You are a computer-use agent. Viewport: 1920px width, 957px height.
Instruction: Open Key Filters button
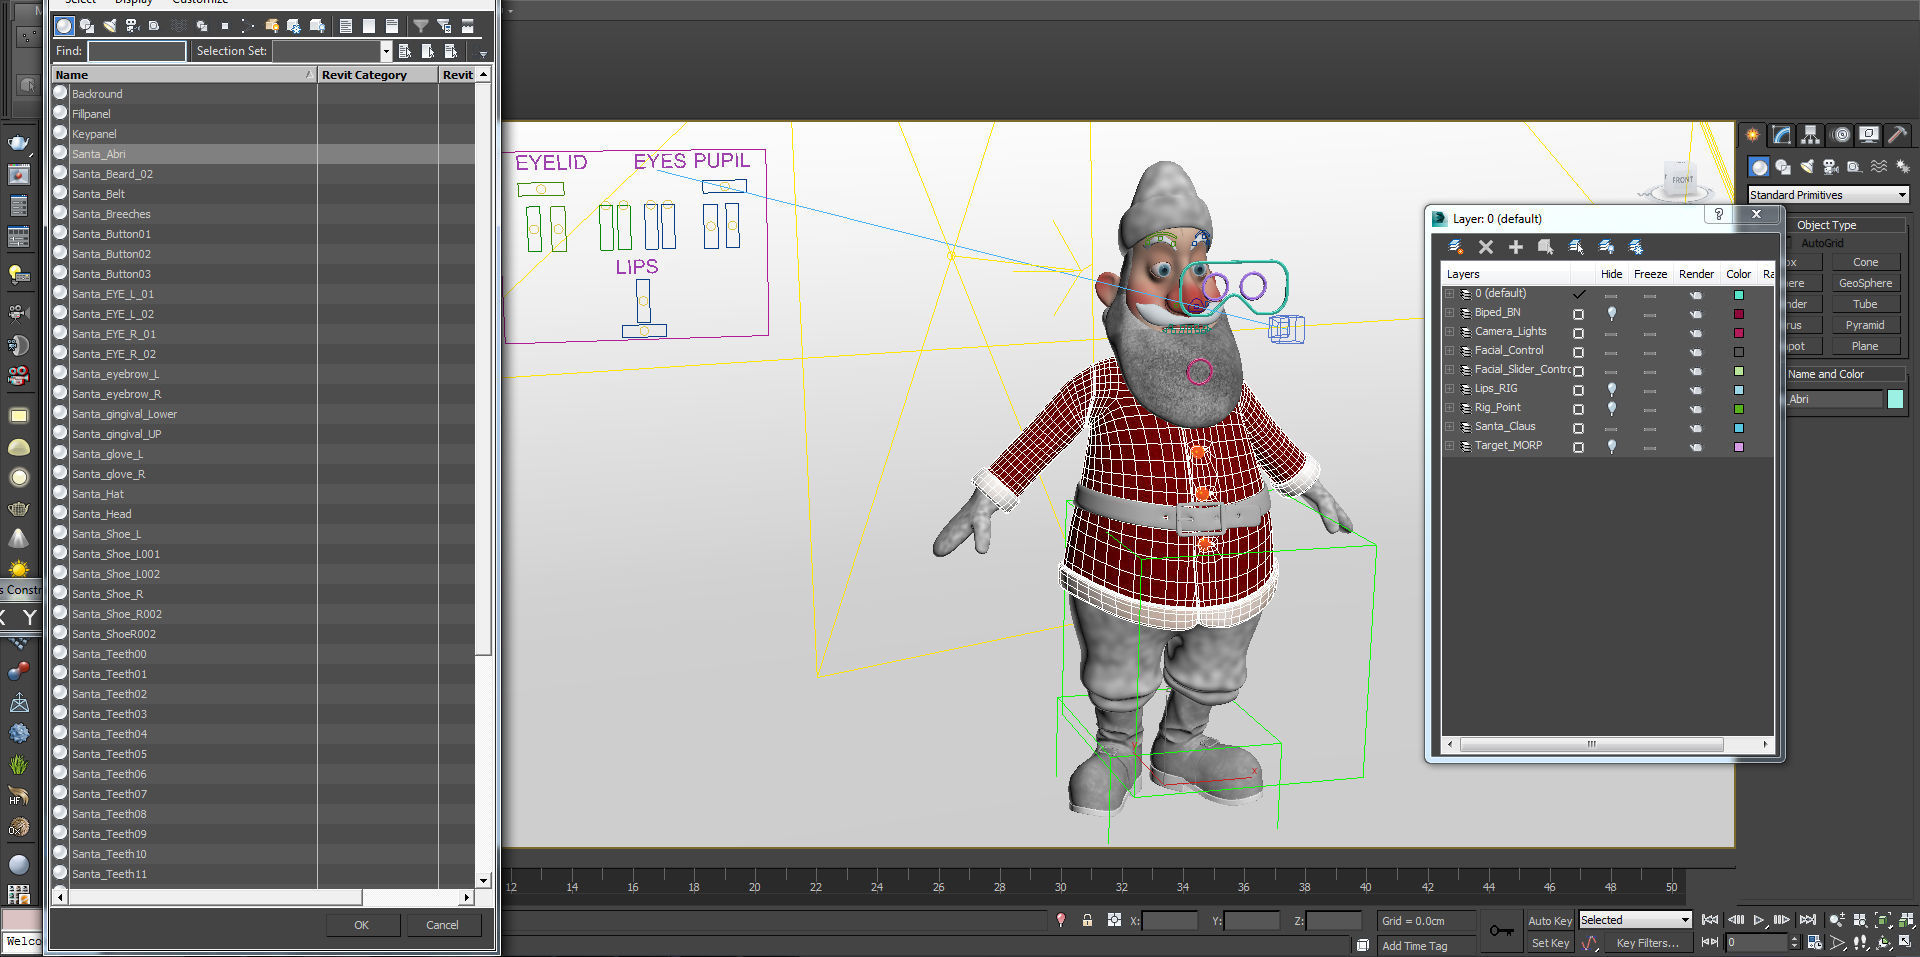pyautogui.click(x=1647, y=943)
